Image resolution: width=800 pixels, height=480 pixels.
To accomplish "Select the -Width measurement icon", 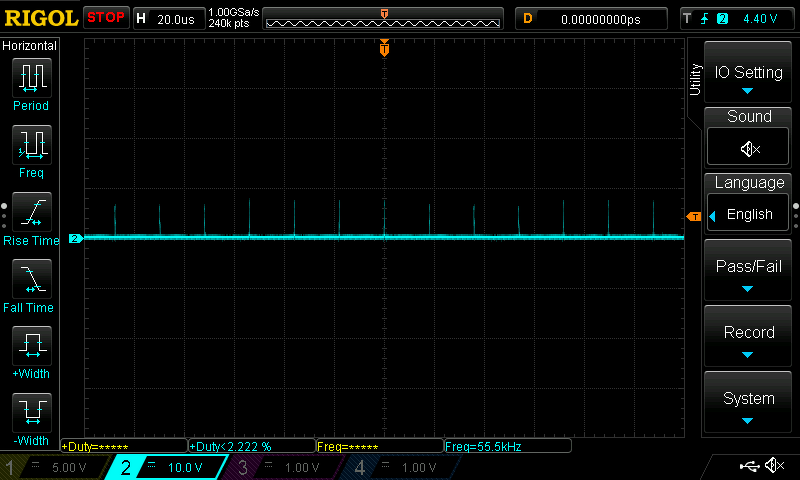I will pos(32,412).
